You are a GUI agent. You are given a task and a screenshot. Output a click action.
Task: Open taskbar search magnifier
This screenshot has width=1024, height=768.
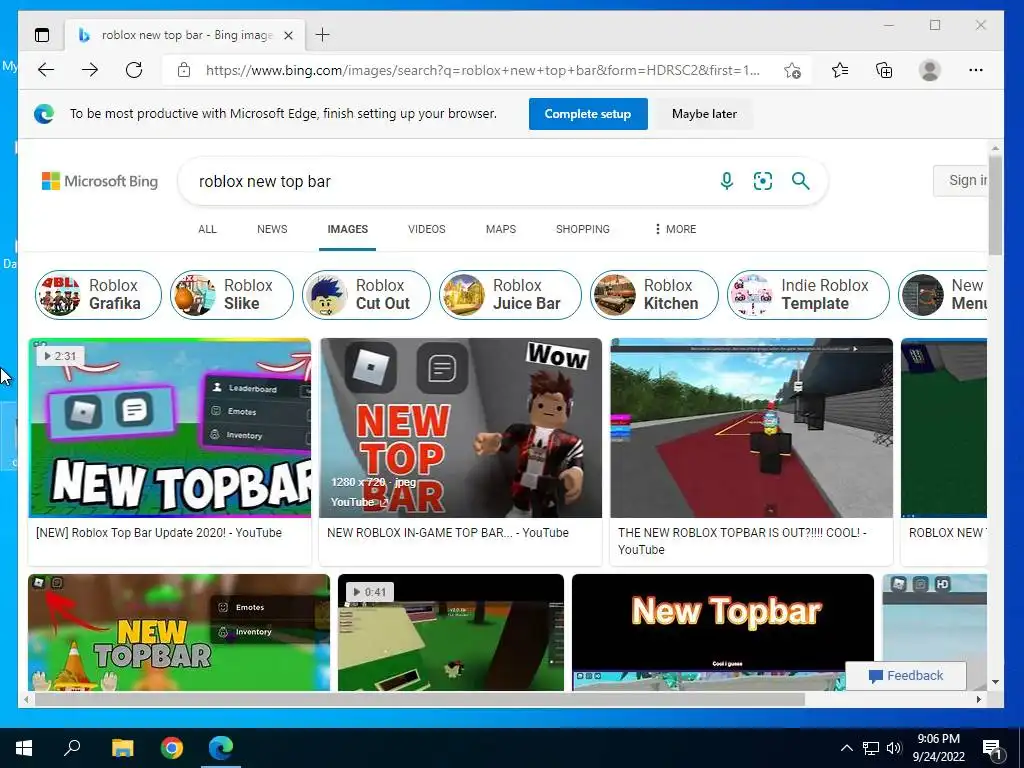(x=72, y=748)
